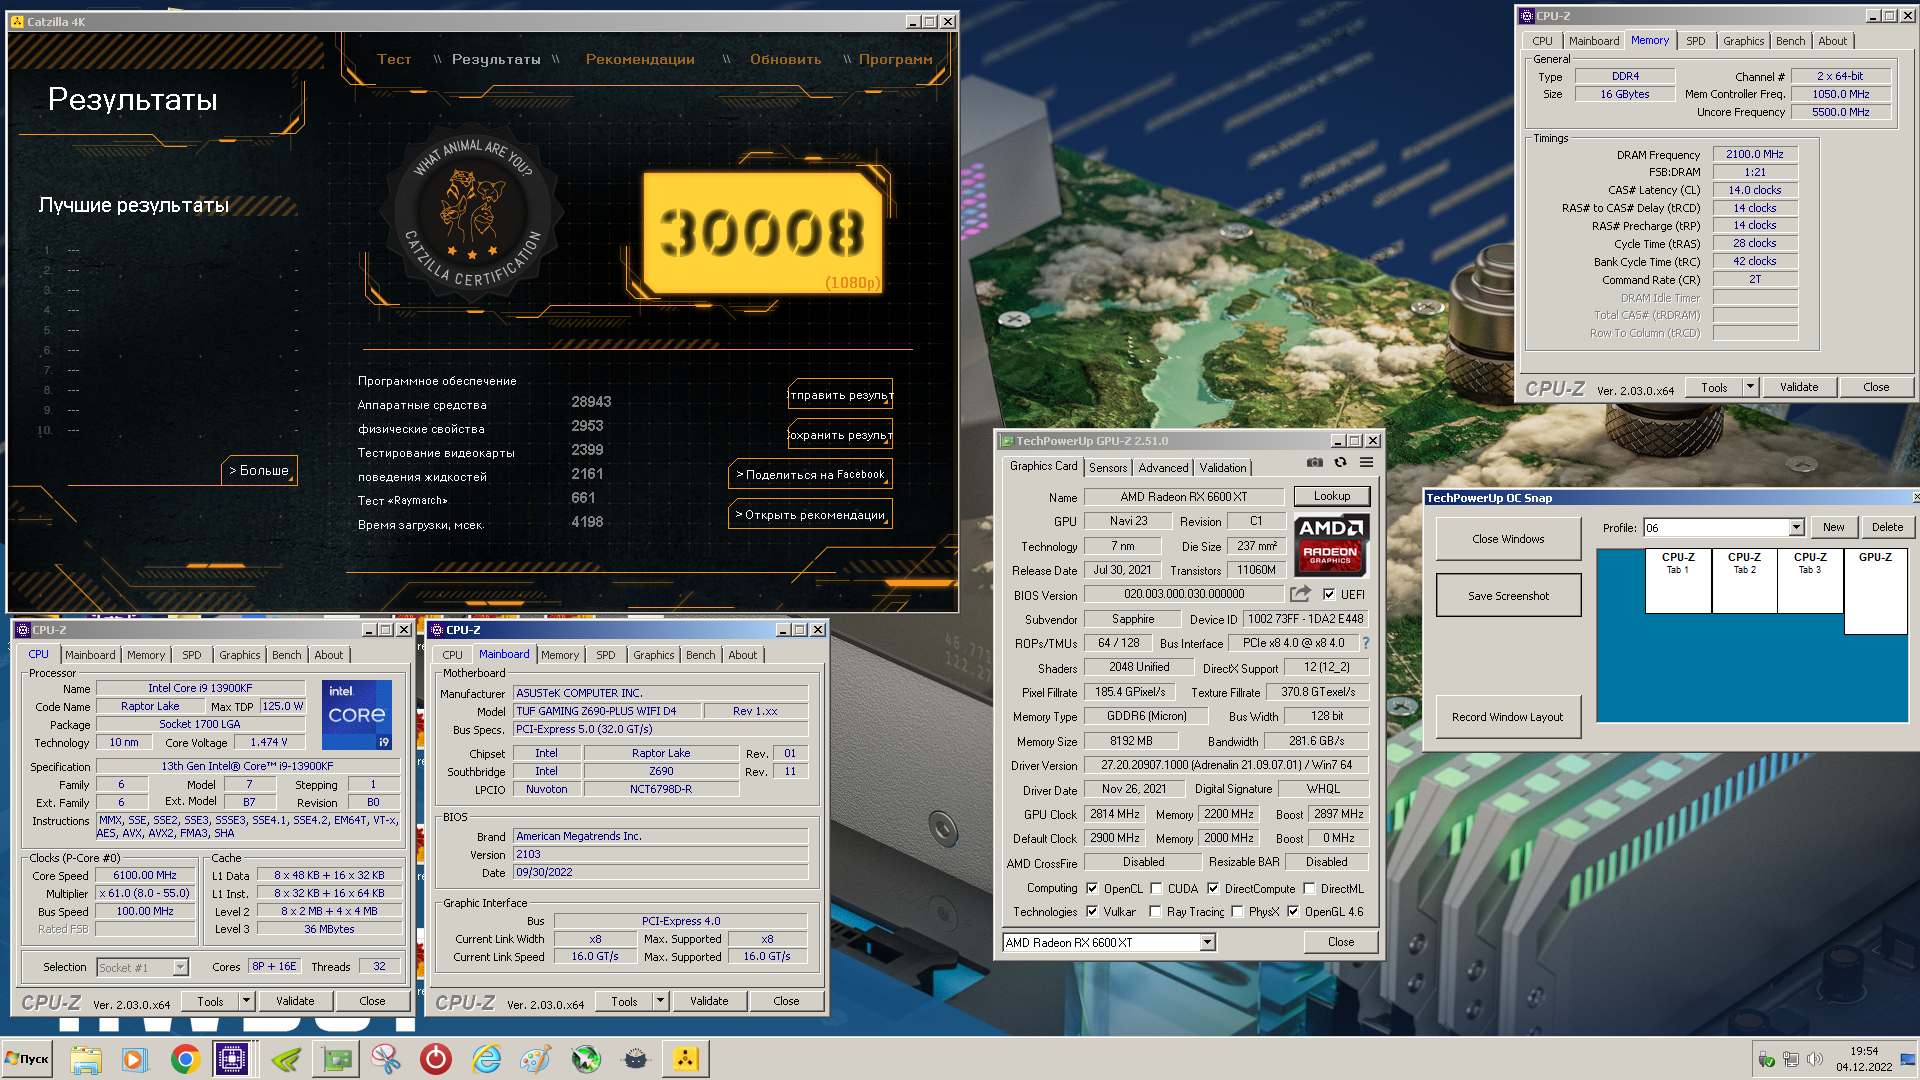Launch Snipping Tool from the taskbar
The image size is (1920, 1080).
click(386, 1059)
